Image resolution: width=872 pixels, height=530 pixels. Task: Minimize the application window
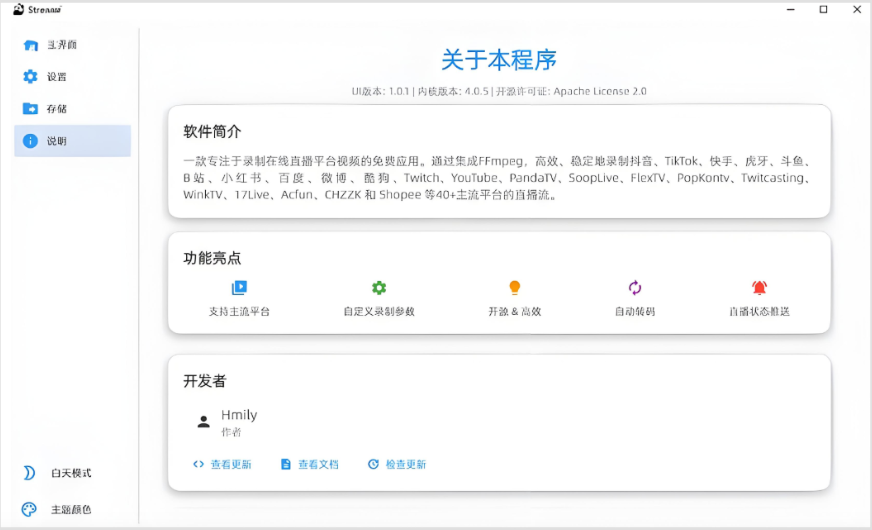pos(790,9)
